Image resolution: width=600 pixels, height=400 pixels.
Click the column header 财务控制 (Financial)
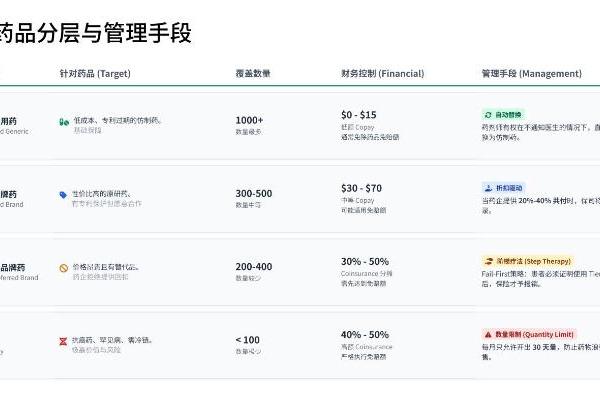click(x=383, y=73)
